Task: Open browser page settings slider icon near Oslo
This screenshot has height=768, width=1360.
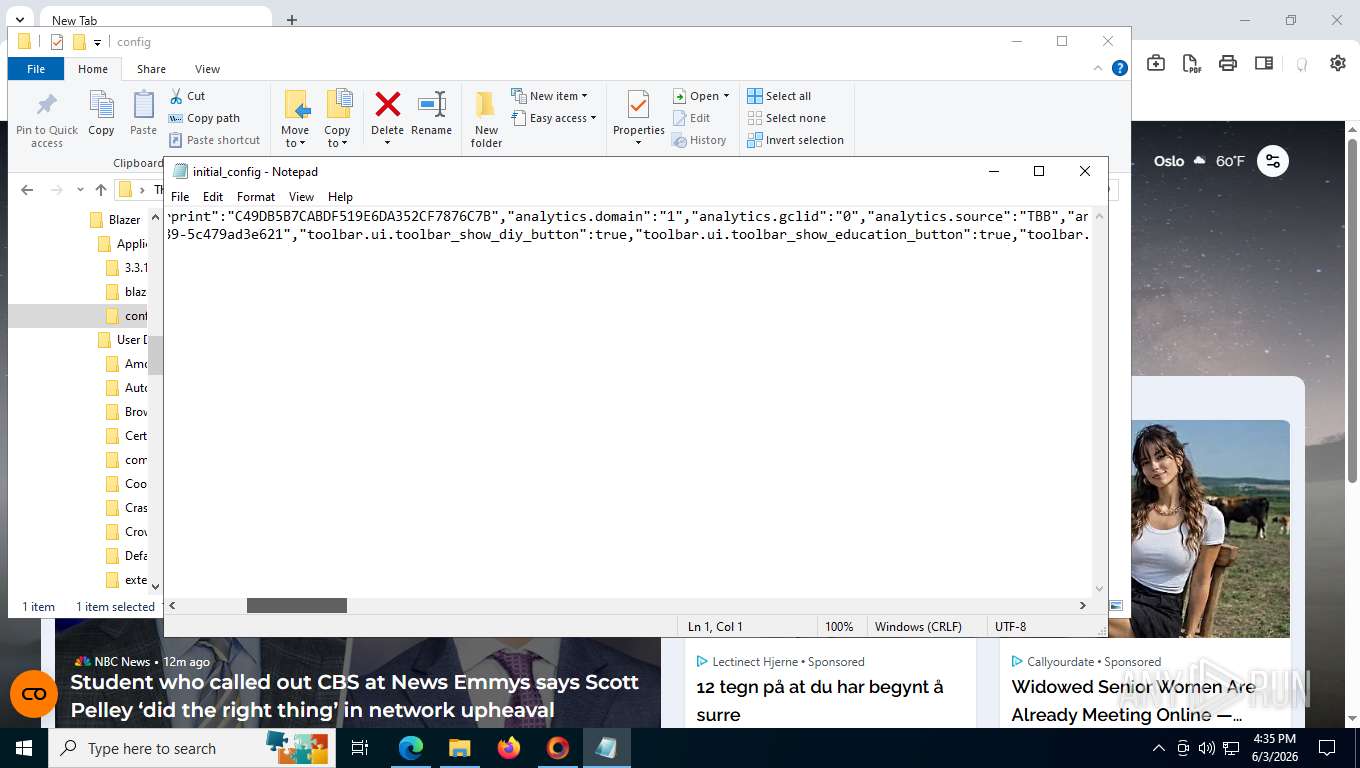Action: [x=1272, y=161]
